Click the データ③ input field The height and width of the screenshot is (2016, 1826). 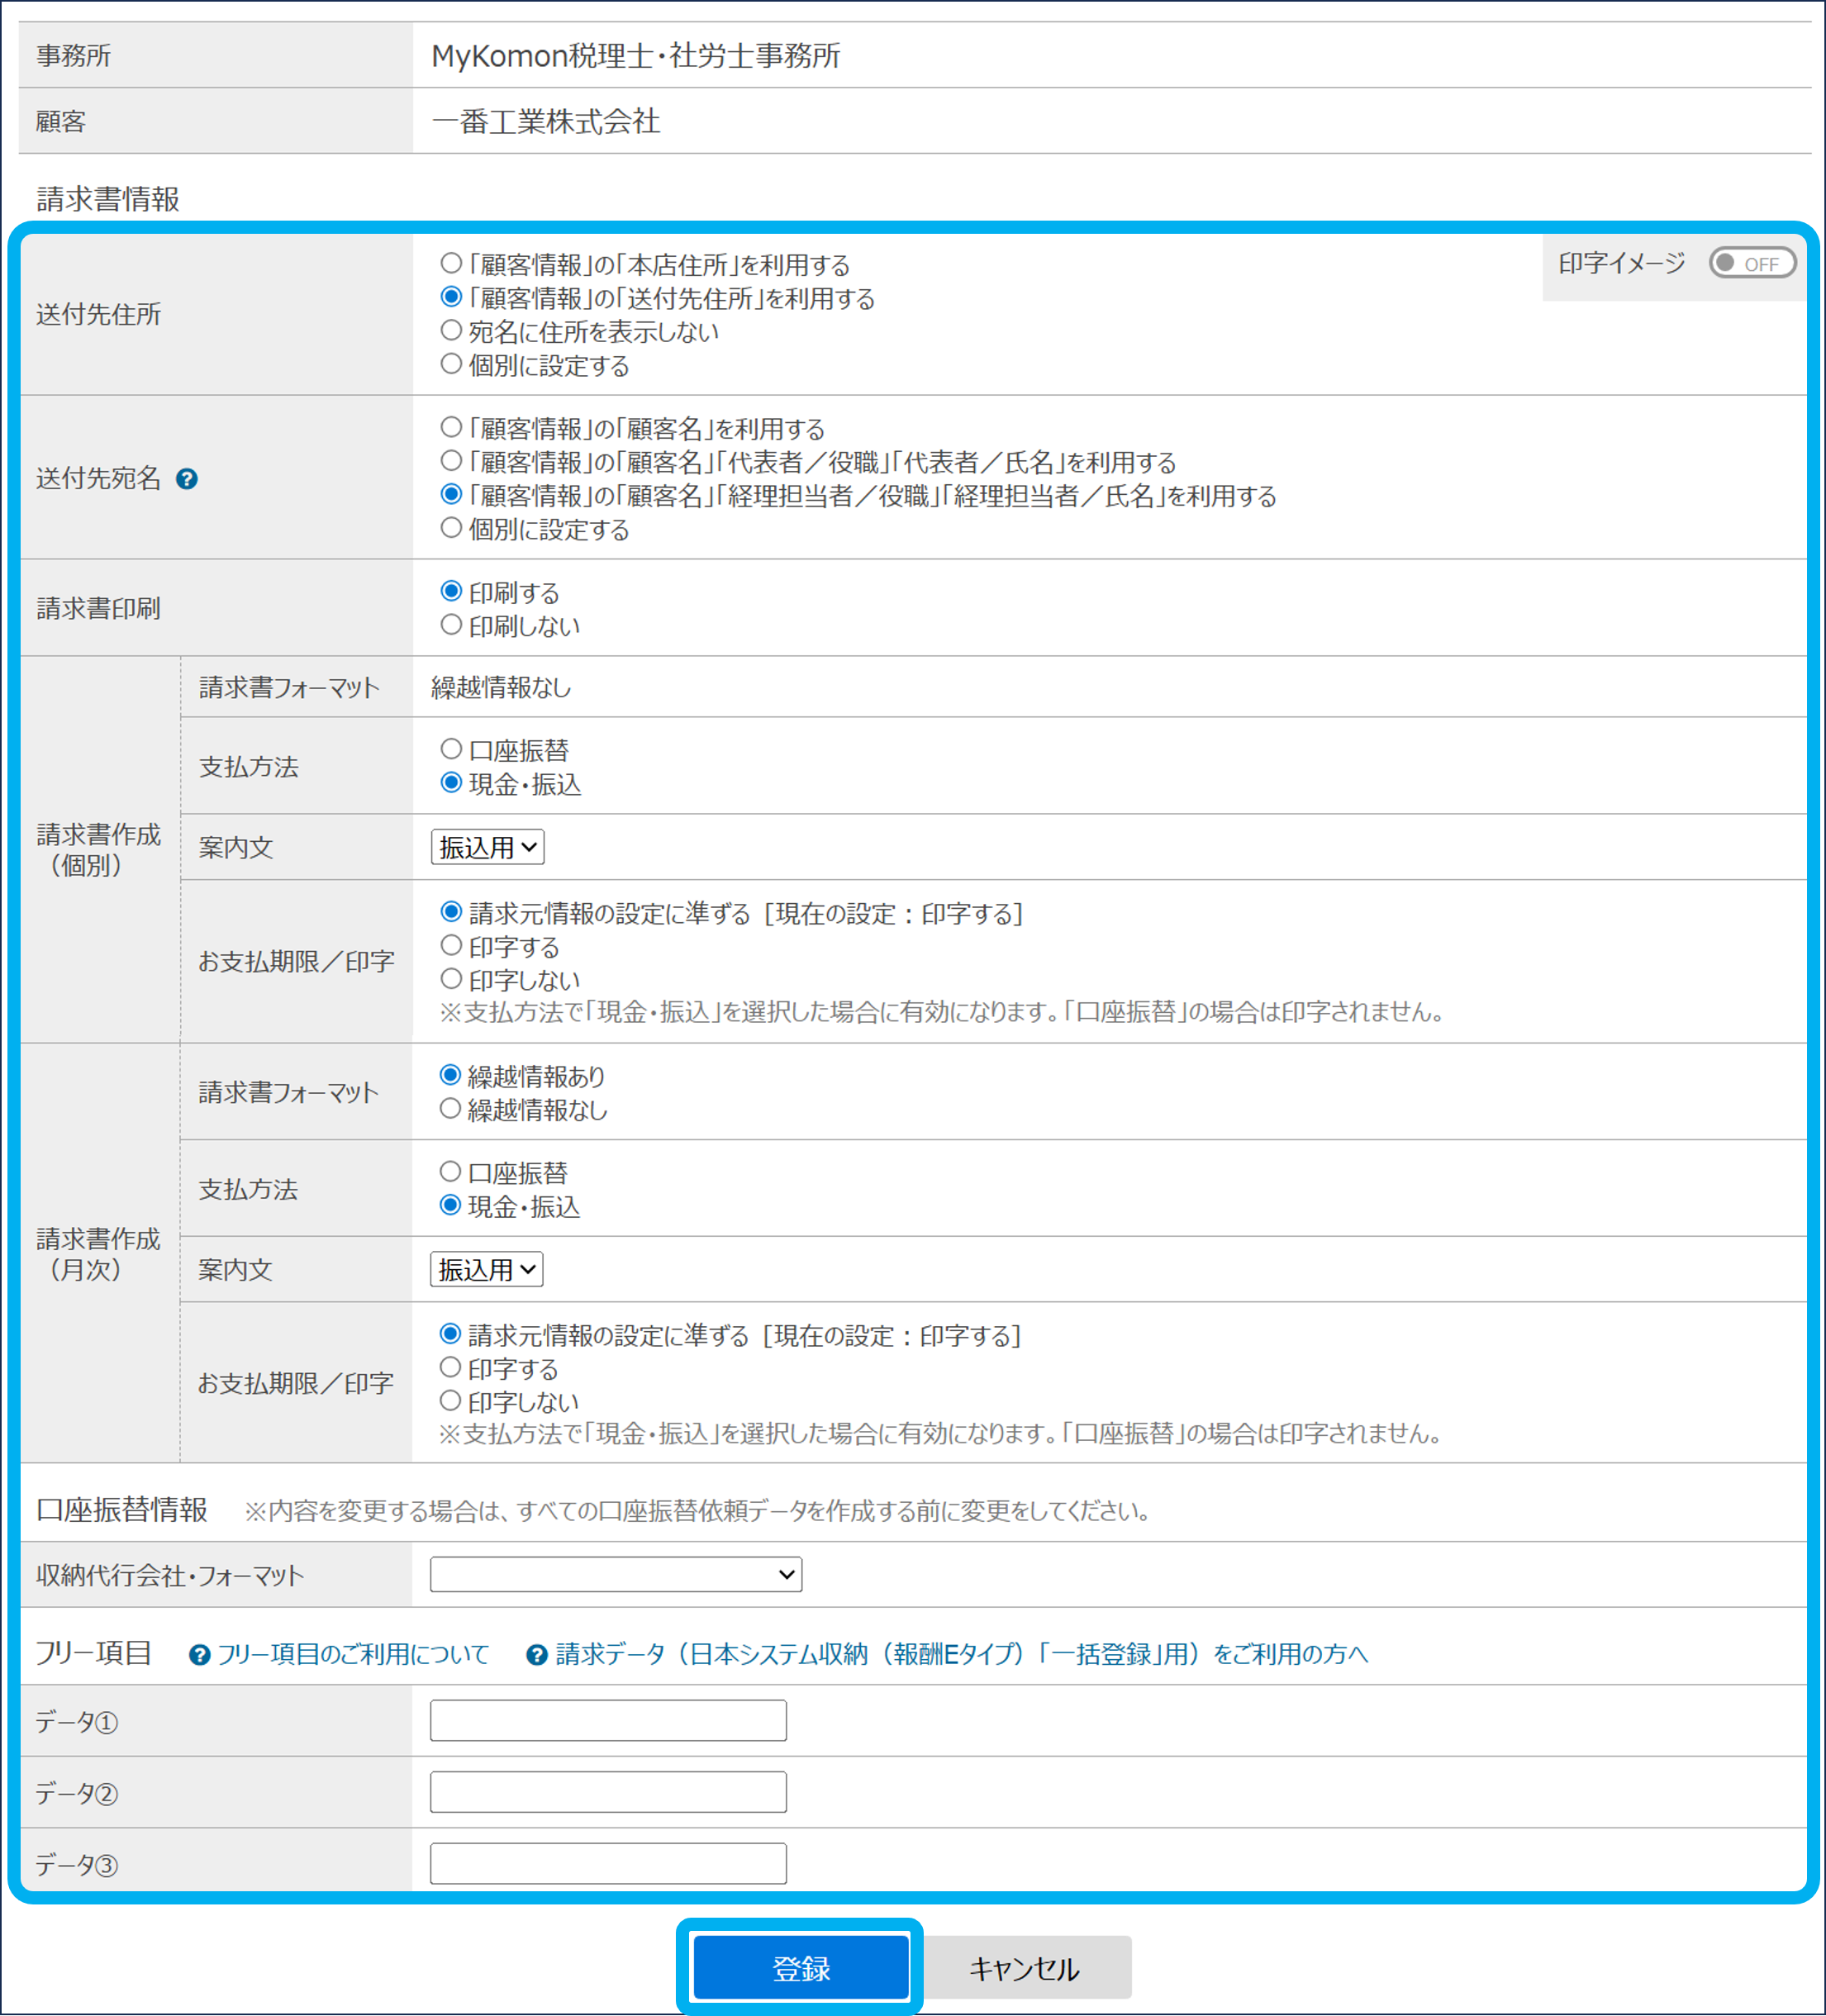click(x=608, y=1863)
